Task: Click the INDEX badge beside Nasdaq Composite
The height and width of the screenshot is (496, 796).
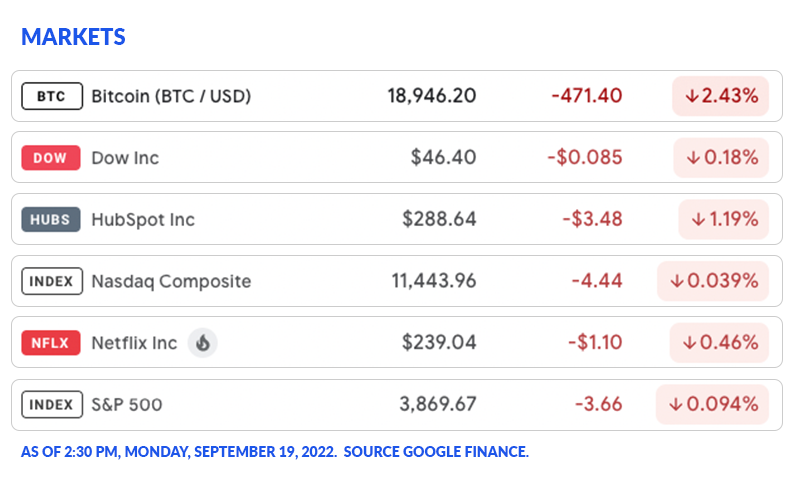Action: click(x=51, y=281)
